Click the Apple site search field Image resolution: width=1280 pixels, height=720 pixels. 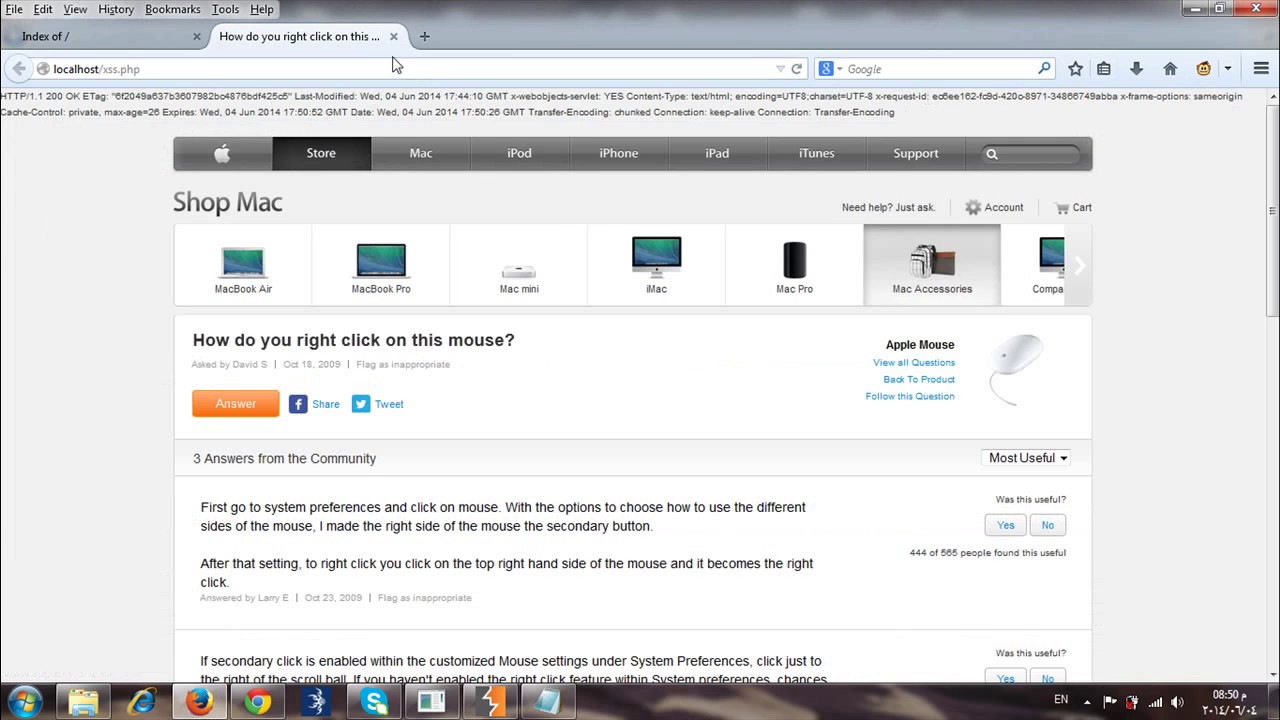tap(1031, 154)
